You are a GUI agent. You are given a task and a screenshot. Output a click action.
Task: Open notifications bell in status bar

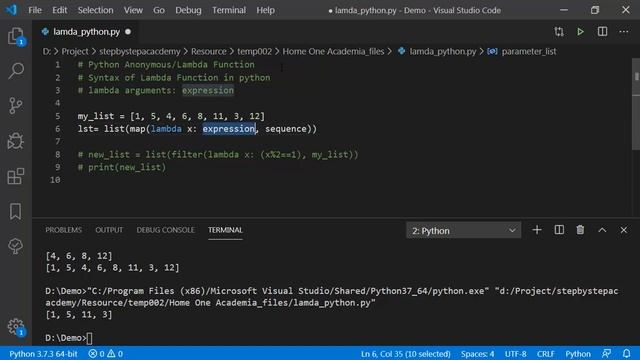[627, 353]
